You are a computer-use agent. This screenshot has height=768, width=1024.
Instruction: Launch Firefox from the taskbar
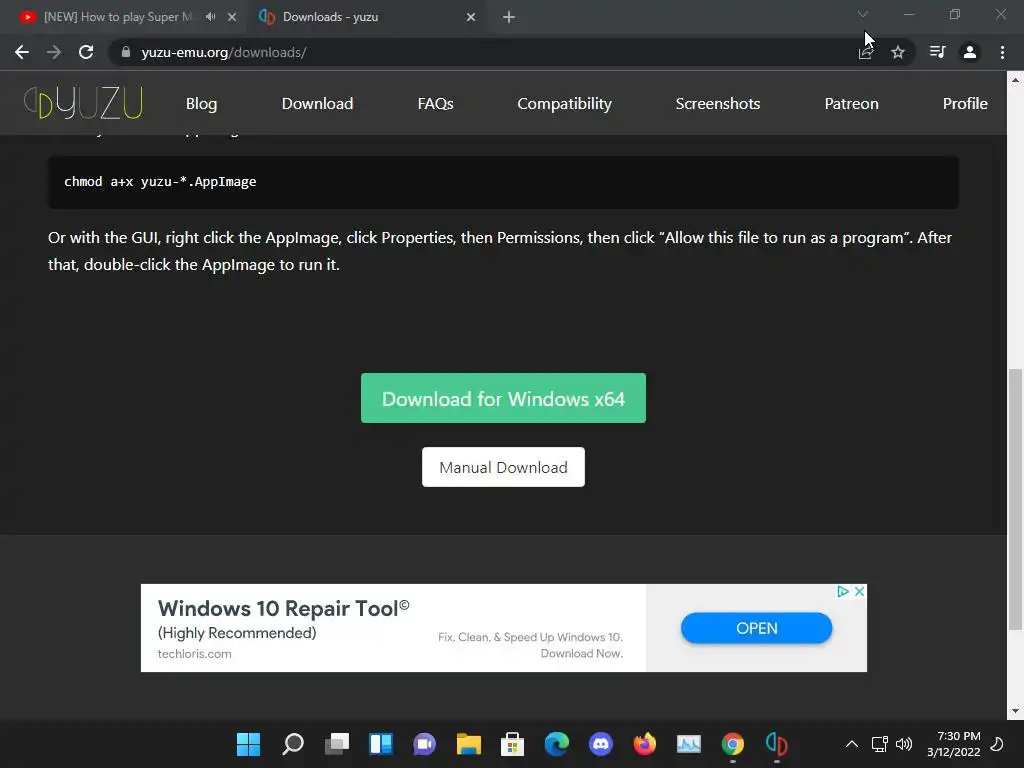click(x=645, y=744)
